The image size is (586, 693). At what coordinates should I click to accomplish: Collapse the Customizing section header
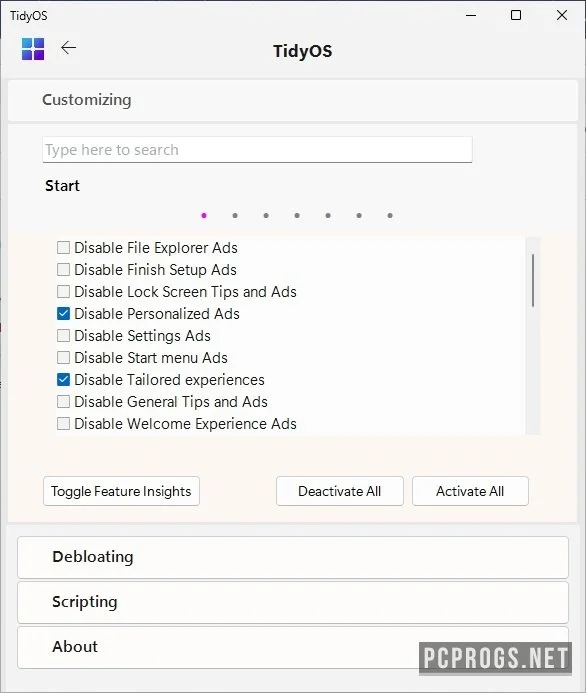[293, 100]
